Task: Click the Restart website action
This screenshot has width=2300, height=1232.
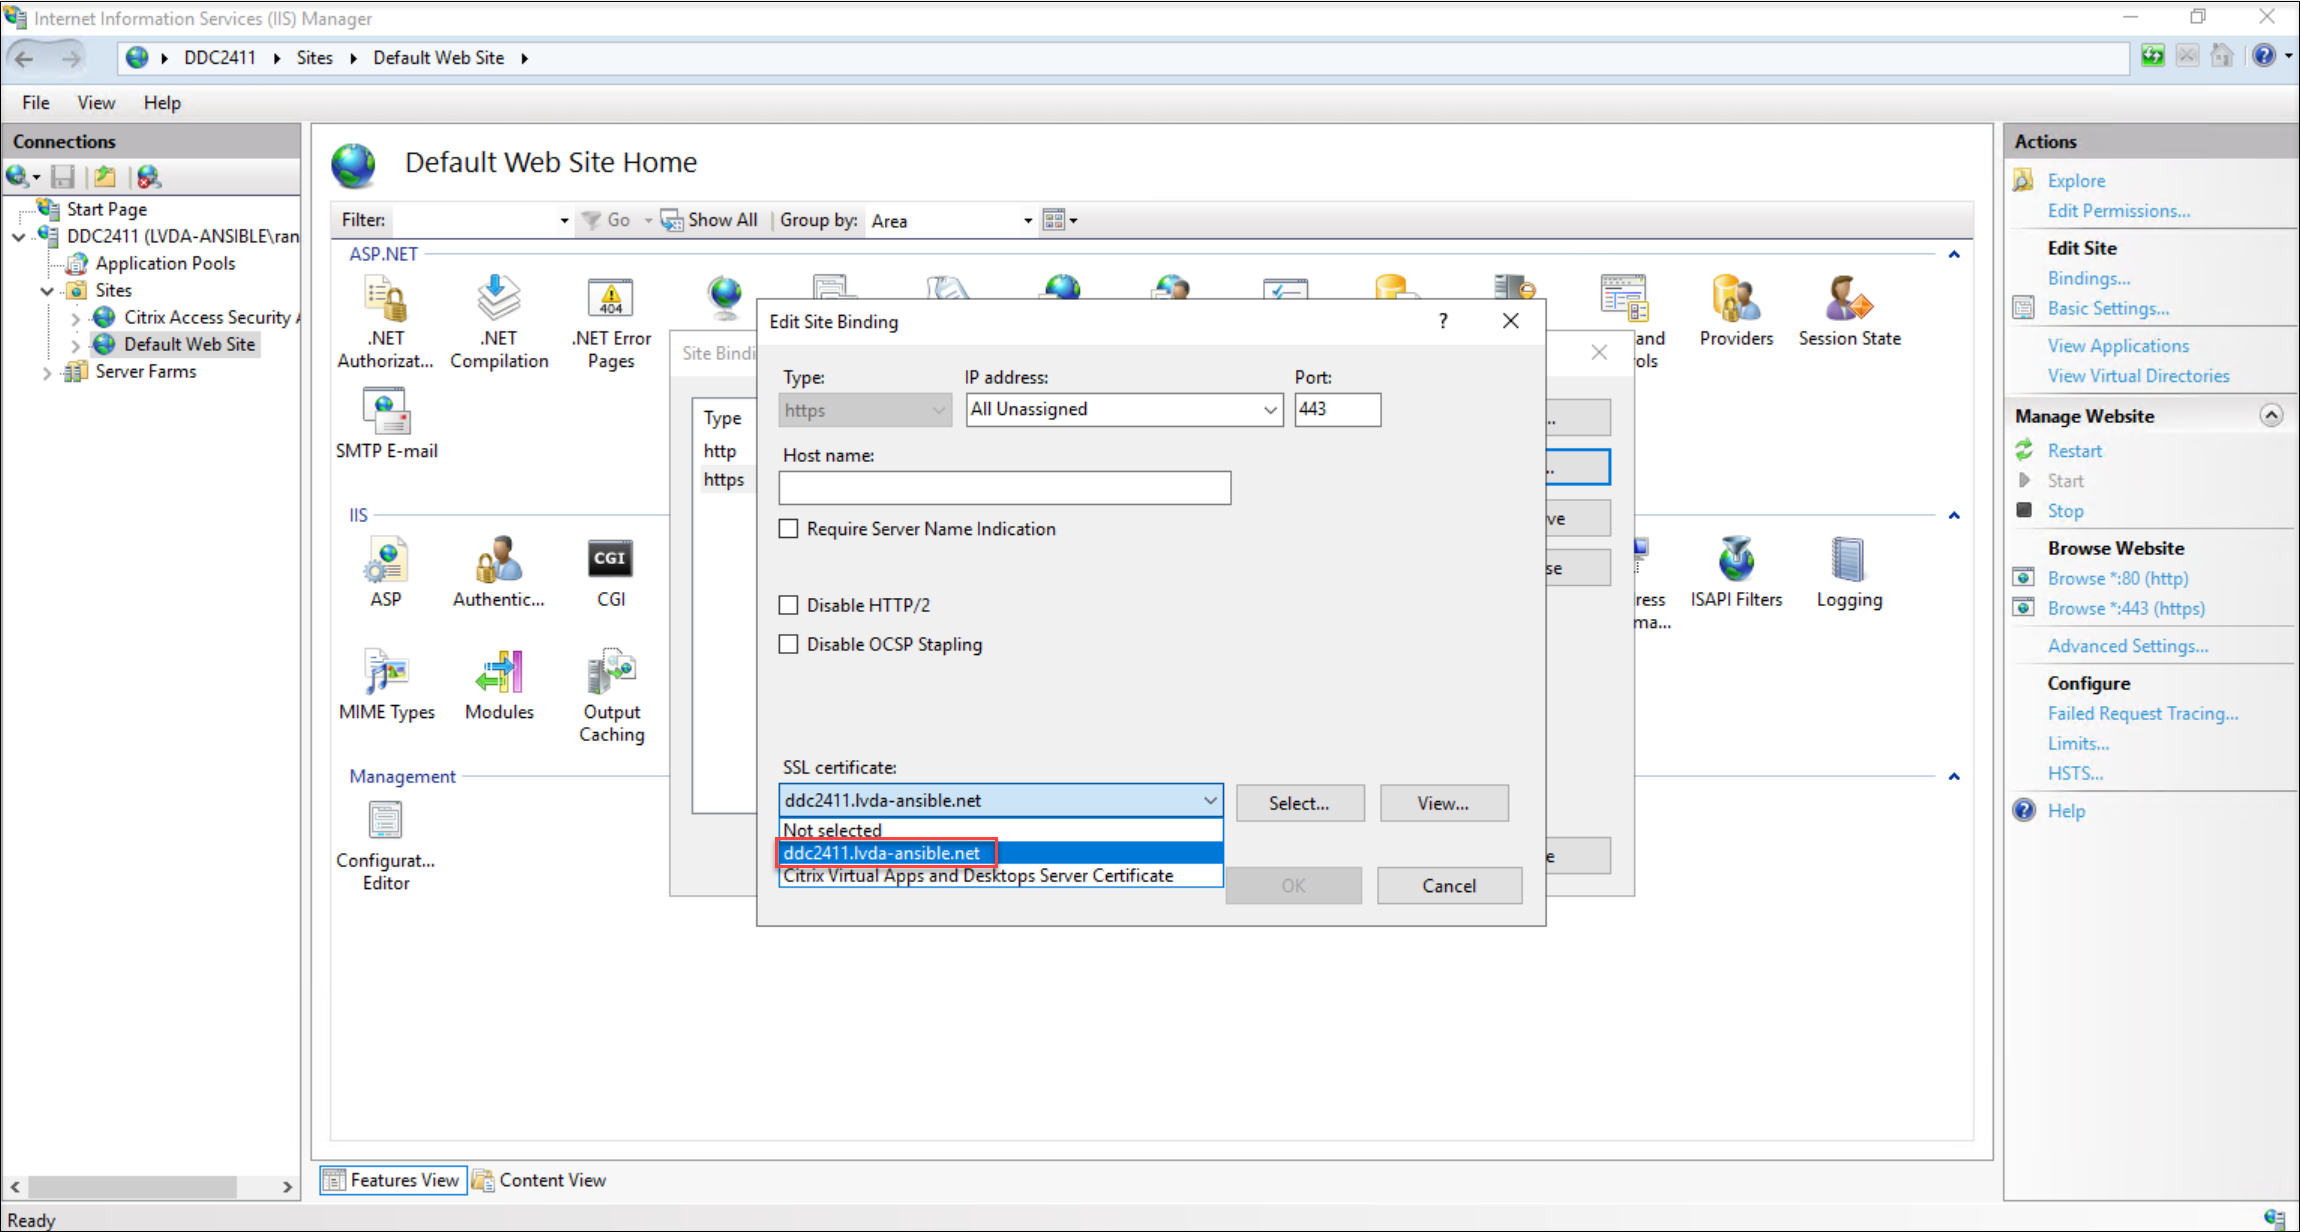Action: coord(2074,450)
